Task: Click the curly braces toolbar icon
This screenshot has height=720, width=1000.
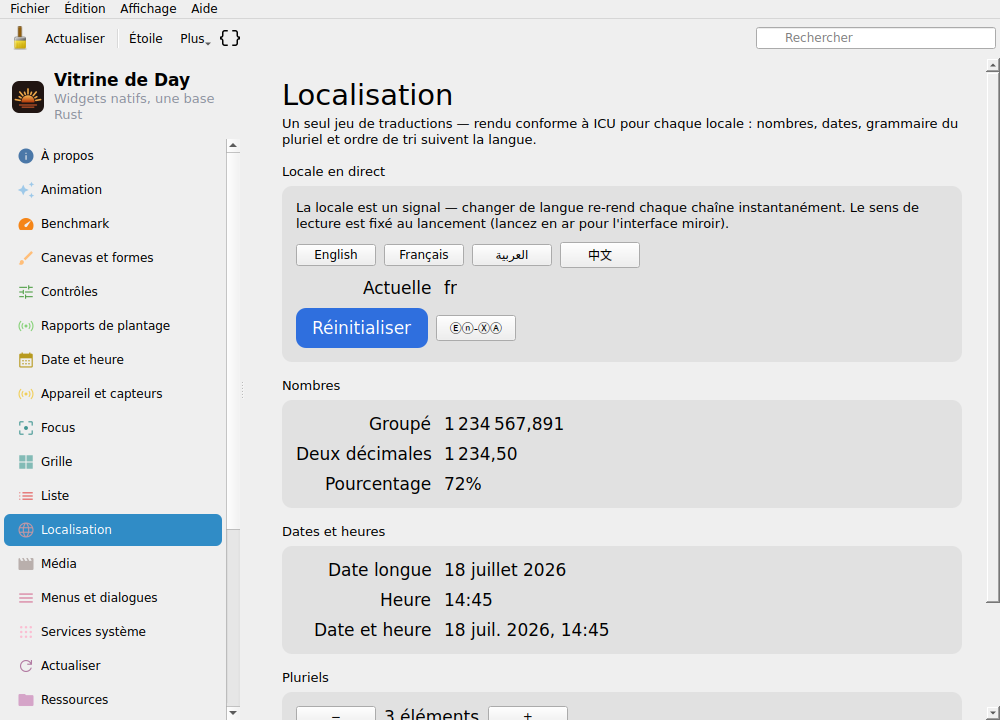Action: coord(230,38)
